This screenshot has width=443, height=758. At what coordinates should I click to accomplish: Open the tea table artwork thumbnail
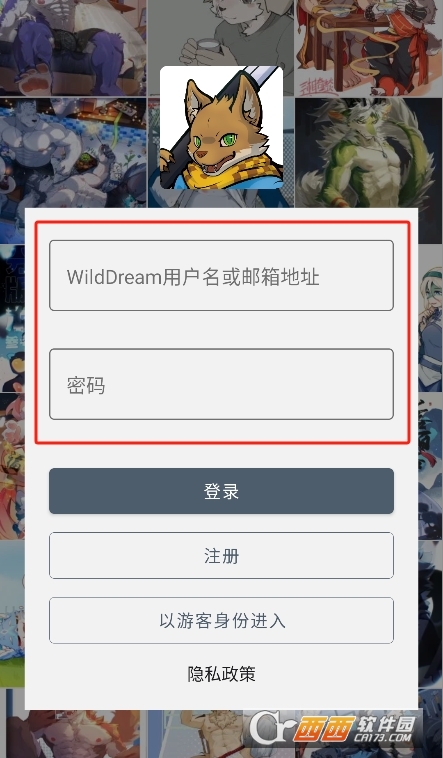coord(369,47)
